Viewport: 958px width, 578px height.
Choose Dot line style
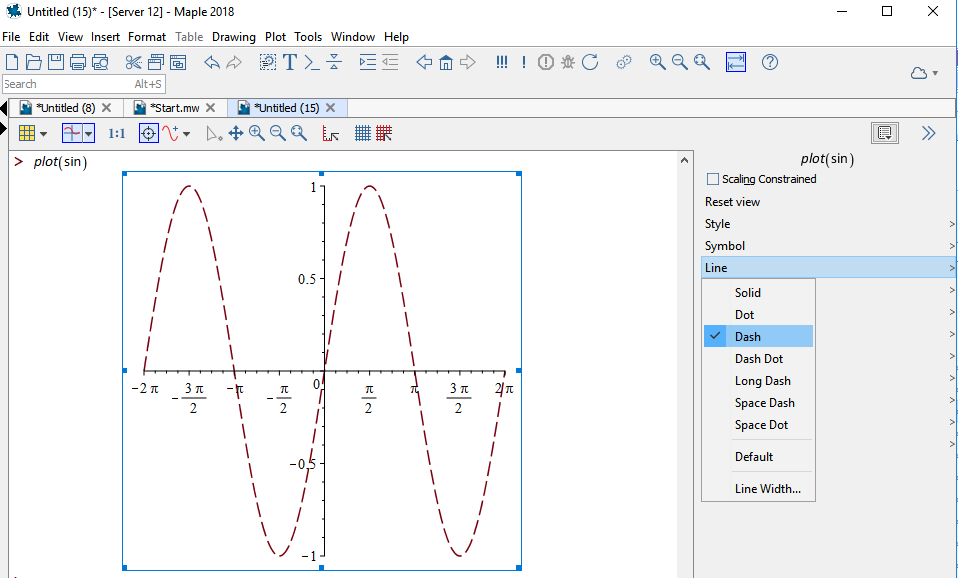pyautogui.click(x=758, y=315)
